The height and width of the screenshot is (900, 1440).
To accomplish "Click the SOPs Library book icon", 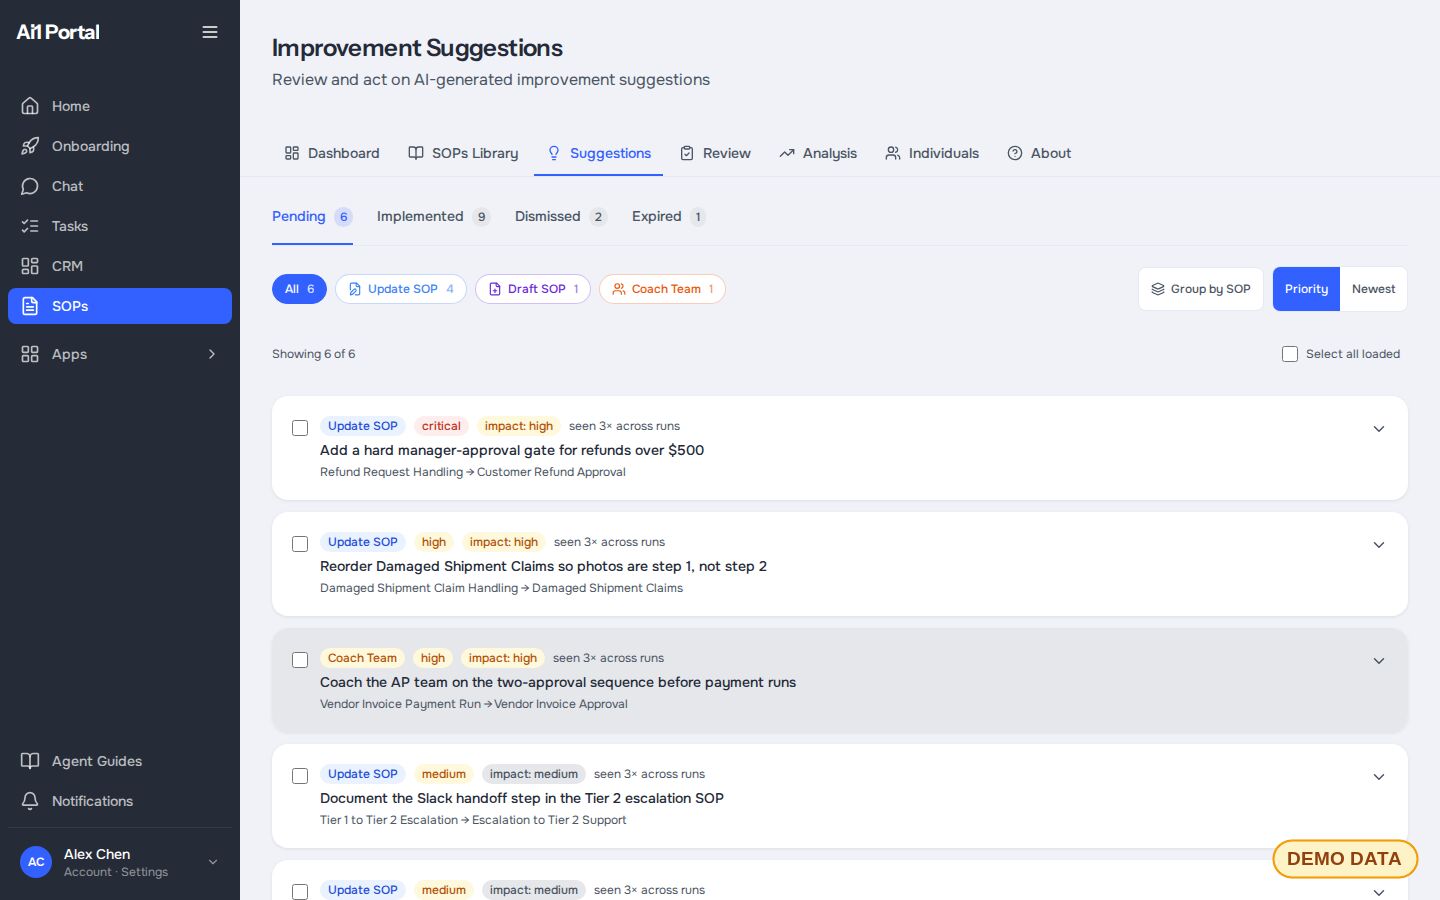I will [x=416, y=153].
